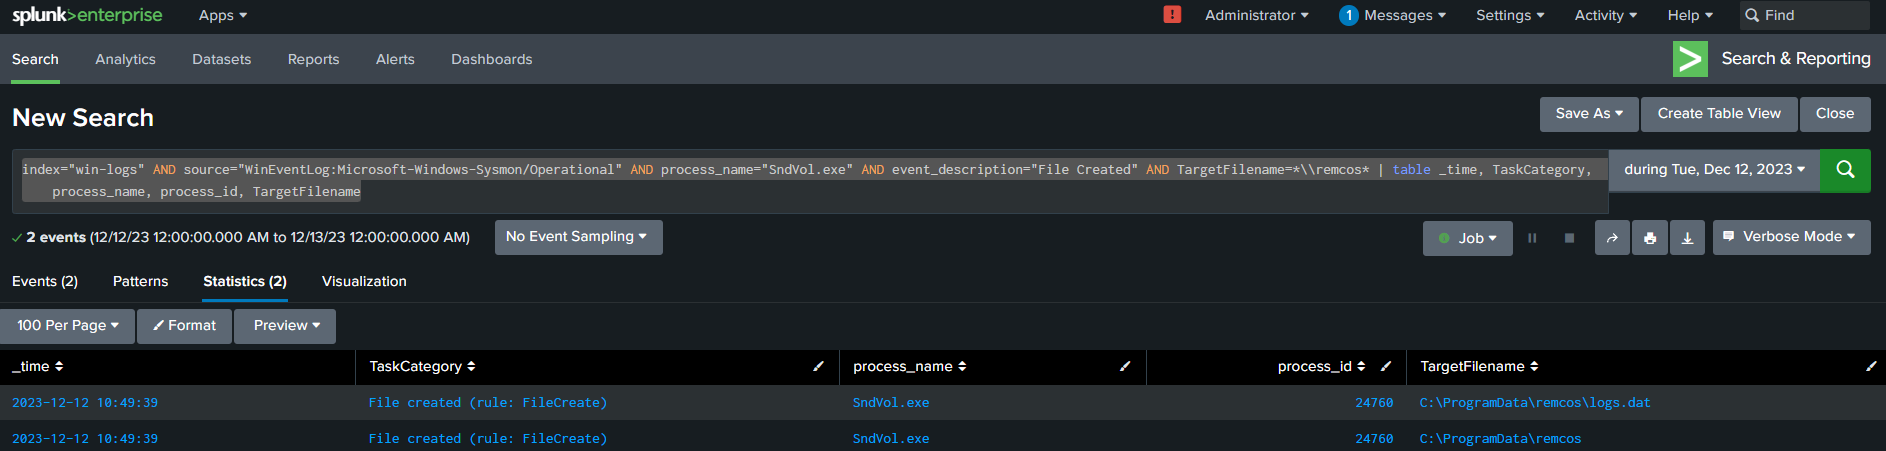Sort by the TaskCategory column
The width and height of the screenshot is (1886, 451).
coord(422,366)
